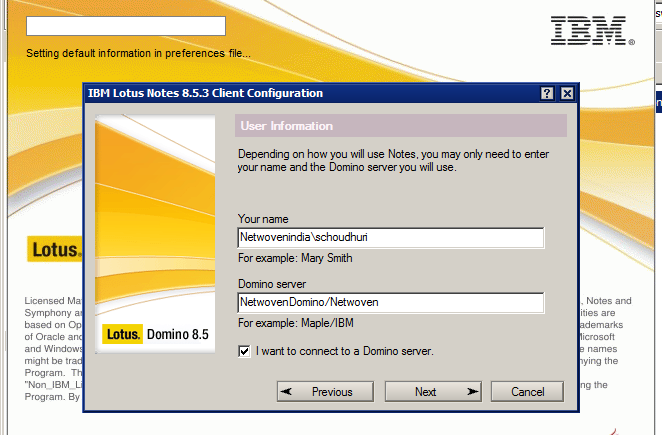Cancel the client configuration
Screen dimensions: 662x435
527,392
